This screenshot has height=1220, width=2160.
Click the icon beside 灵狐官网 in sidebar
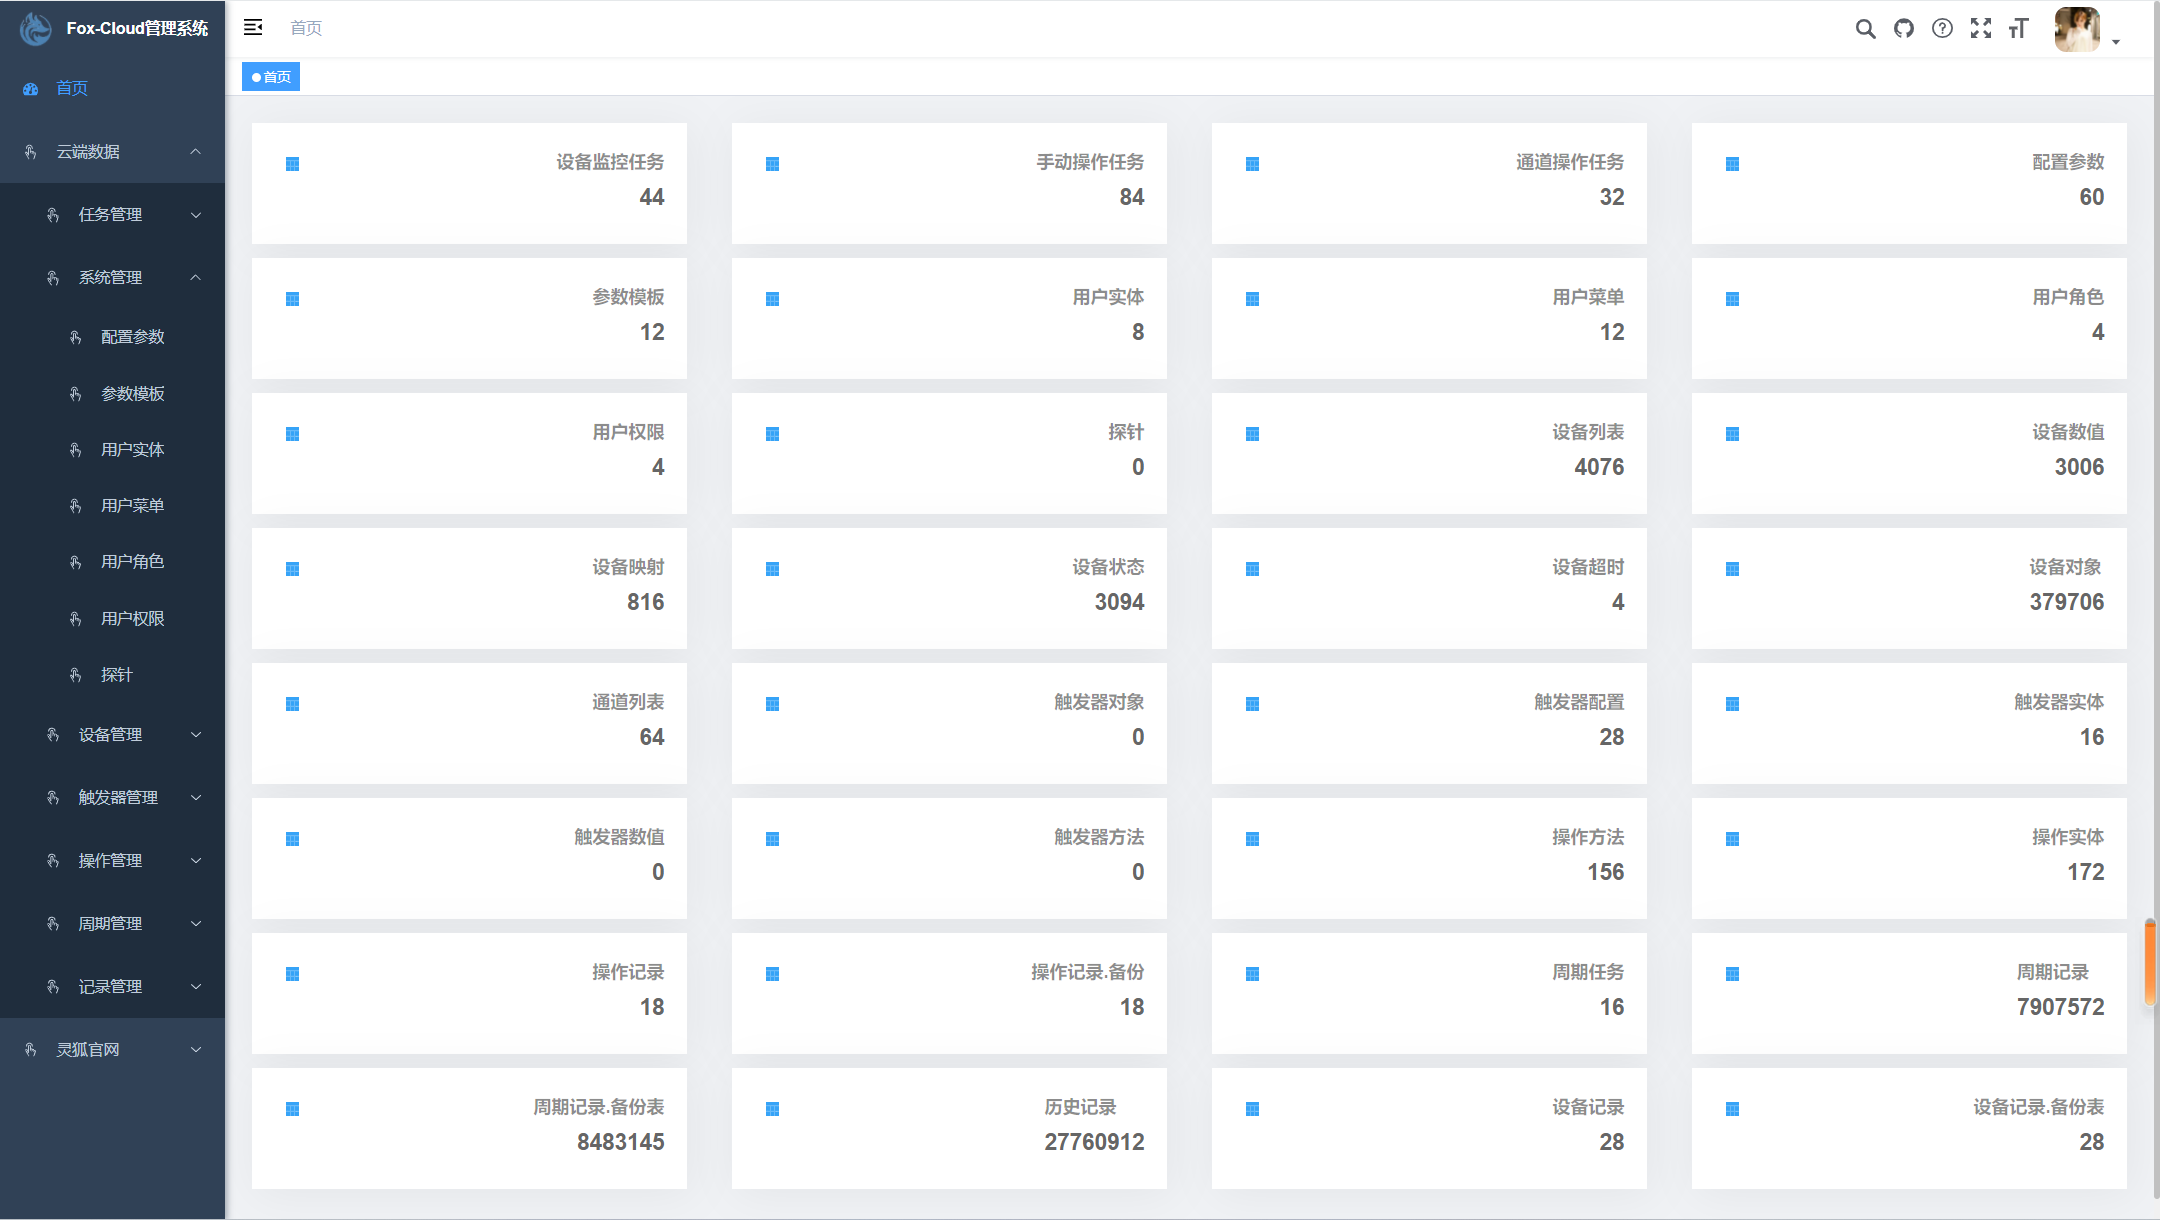(31, 1050)
